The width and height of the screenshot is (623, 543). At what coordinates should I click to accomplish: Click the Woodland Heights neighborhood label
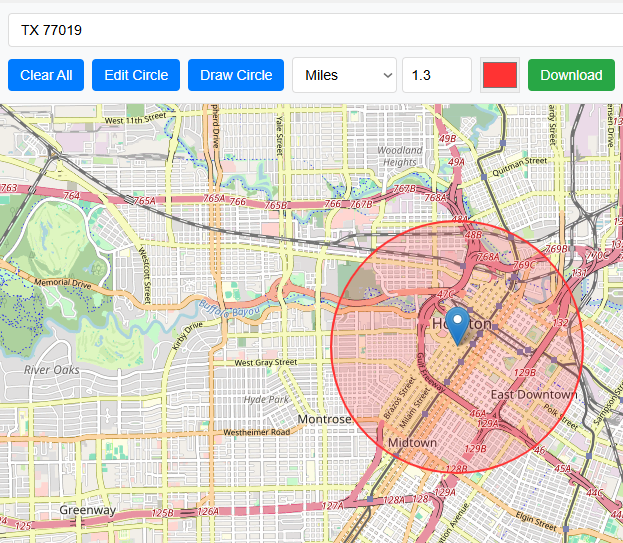tap(399, 156)
